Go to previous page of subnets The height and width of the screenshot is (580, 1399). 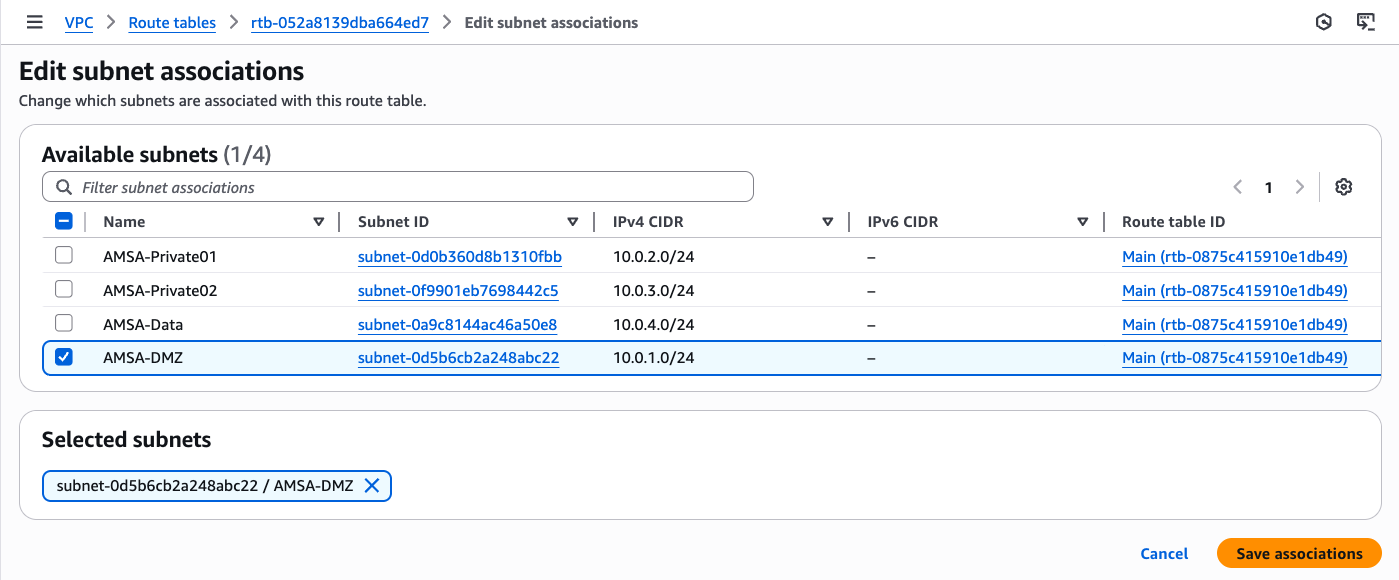[1238, 187]
